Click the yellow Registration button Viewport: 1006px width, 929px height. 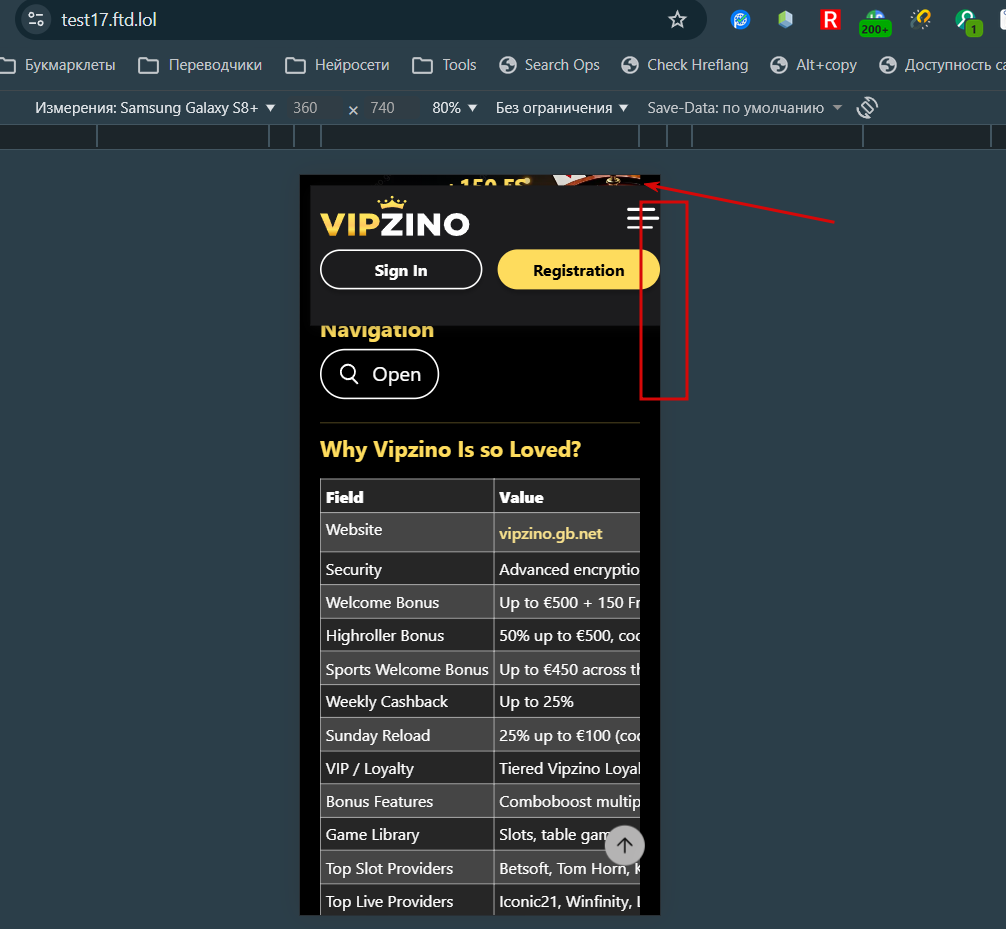pos(578,270)
